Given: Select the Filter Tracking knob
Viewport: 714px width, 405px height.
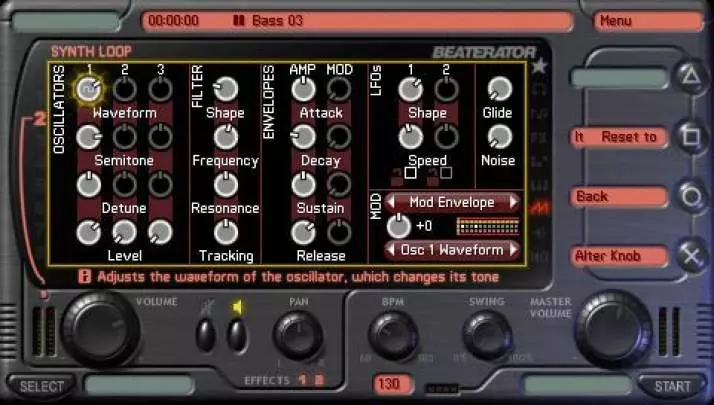Looking at the screenshot, I should pyautogui.click(x=225, y=232).
